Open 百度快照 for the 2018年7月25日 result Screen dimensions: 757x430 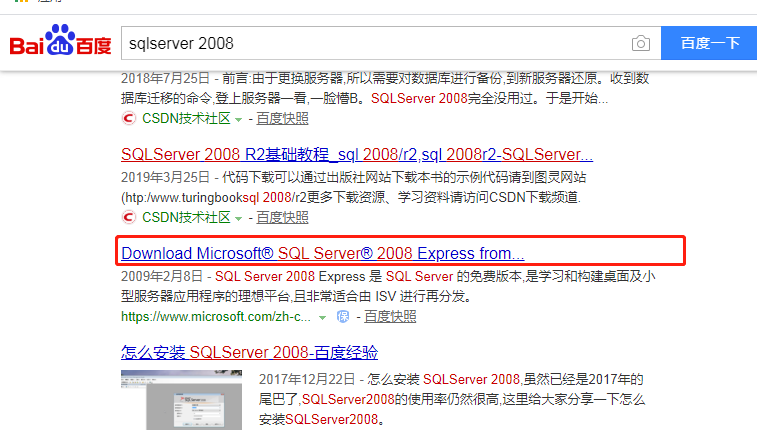pyautogui.click(x=282, y=118)
